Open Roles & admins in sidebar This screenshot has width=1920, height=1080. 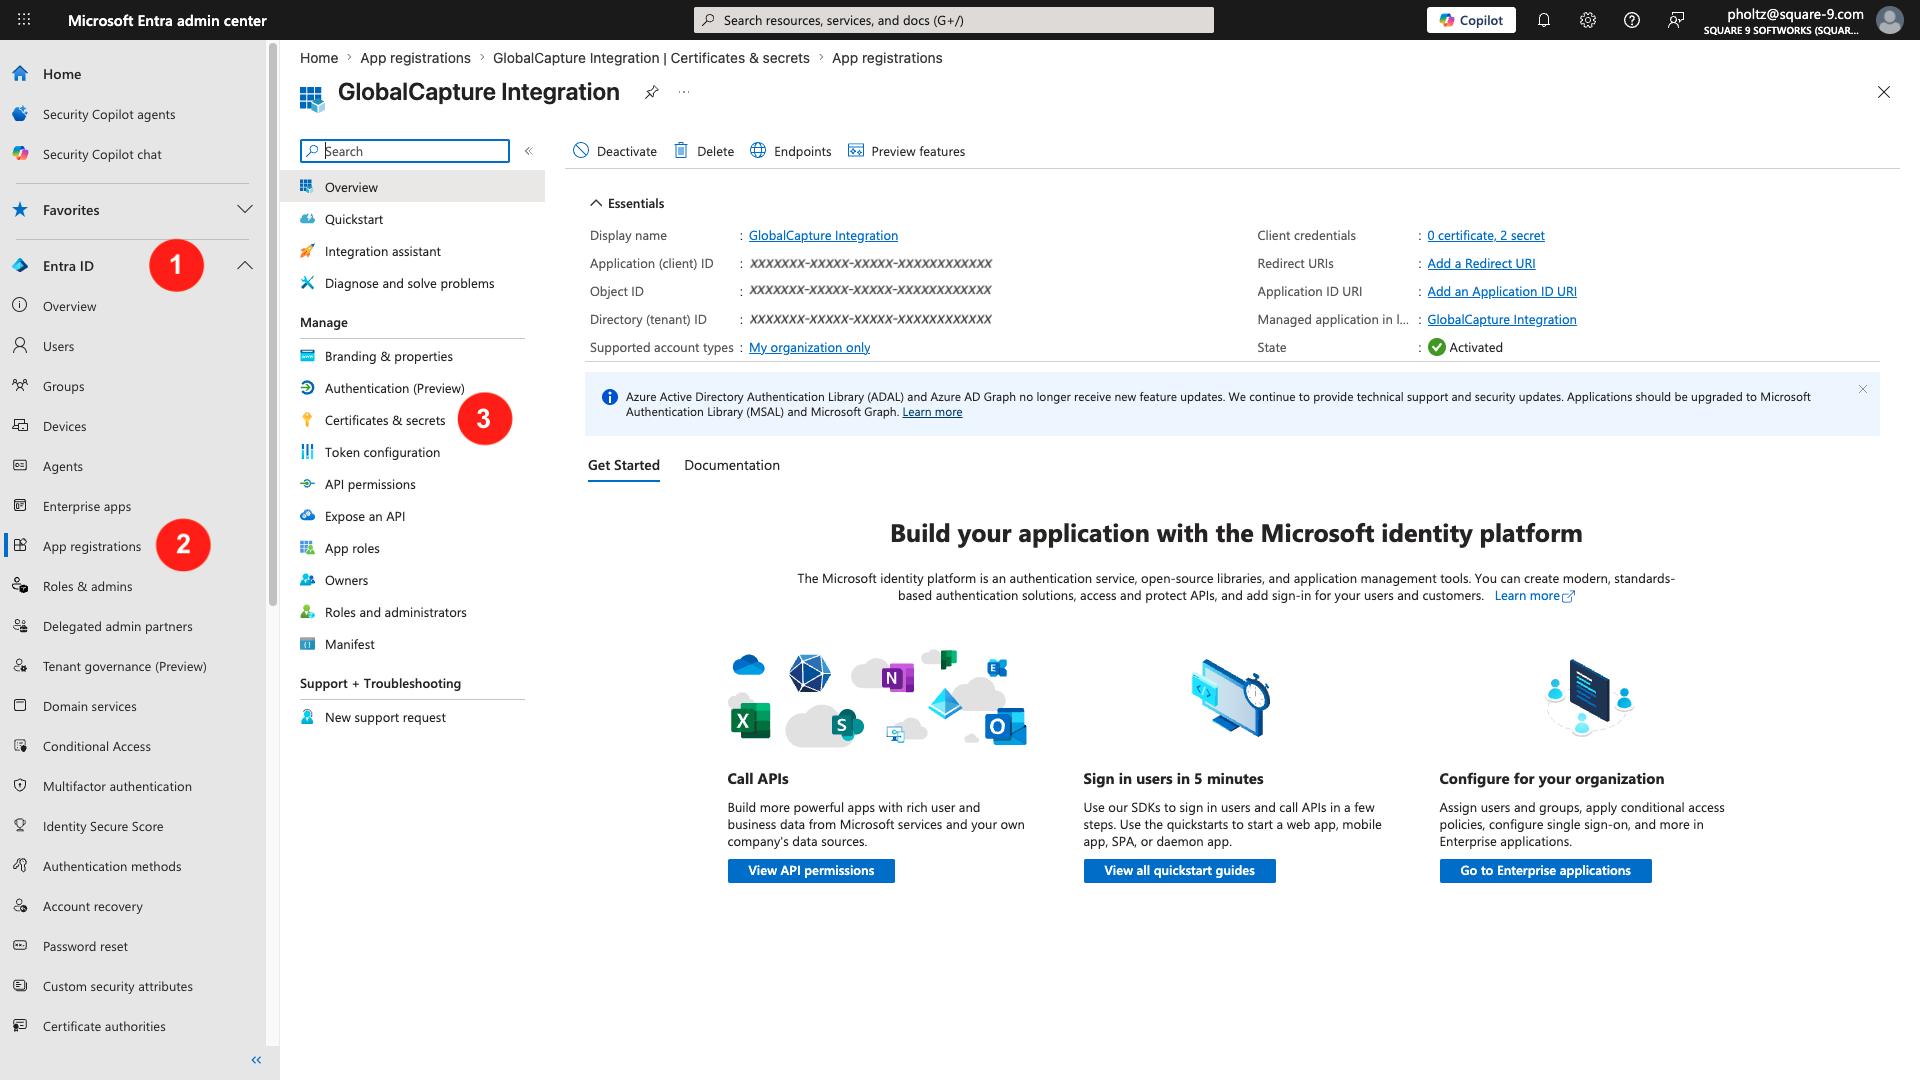point(88,586)
